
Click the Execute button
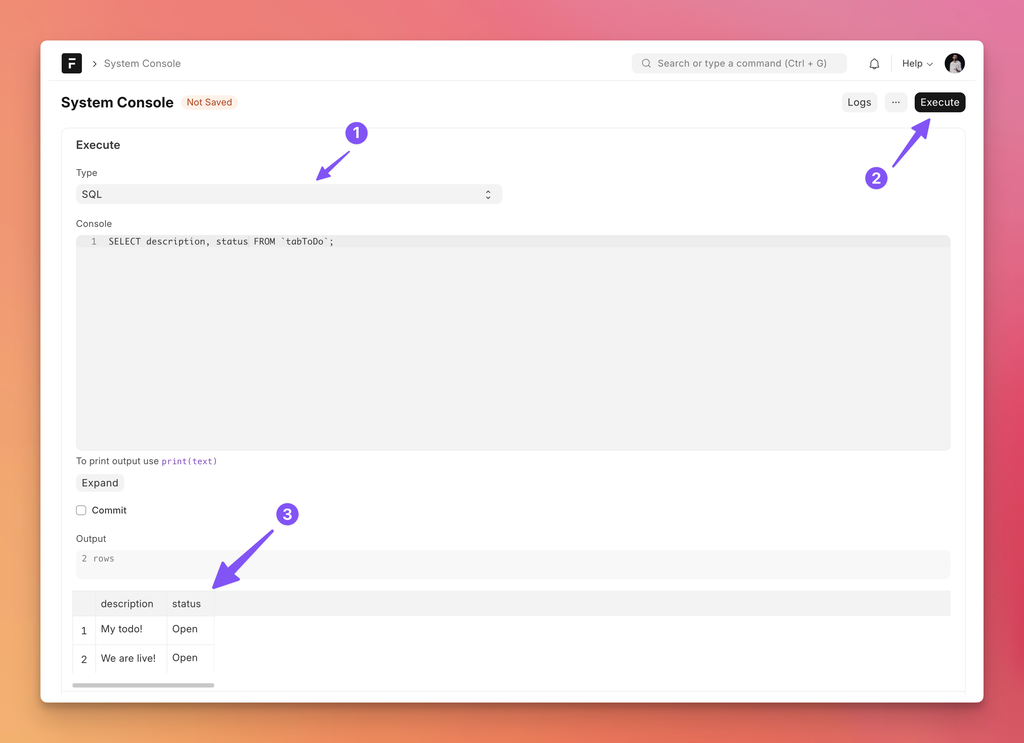[x=939, y=102]
